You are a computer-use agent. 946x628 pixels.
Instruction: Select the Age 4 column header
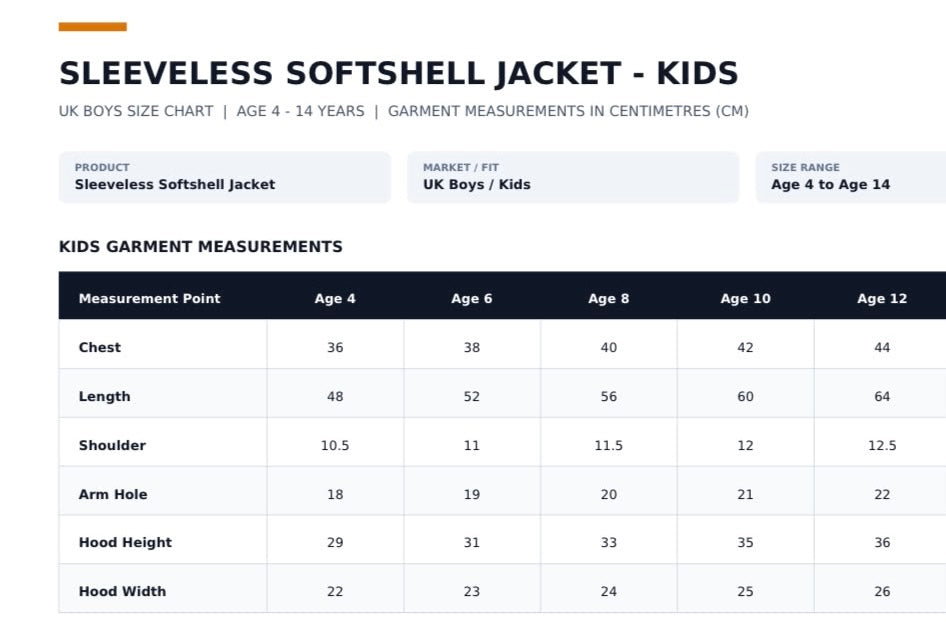pyautogui.click(x=335, y=298)
